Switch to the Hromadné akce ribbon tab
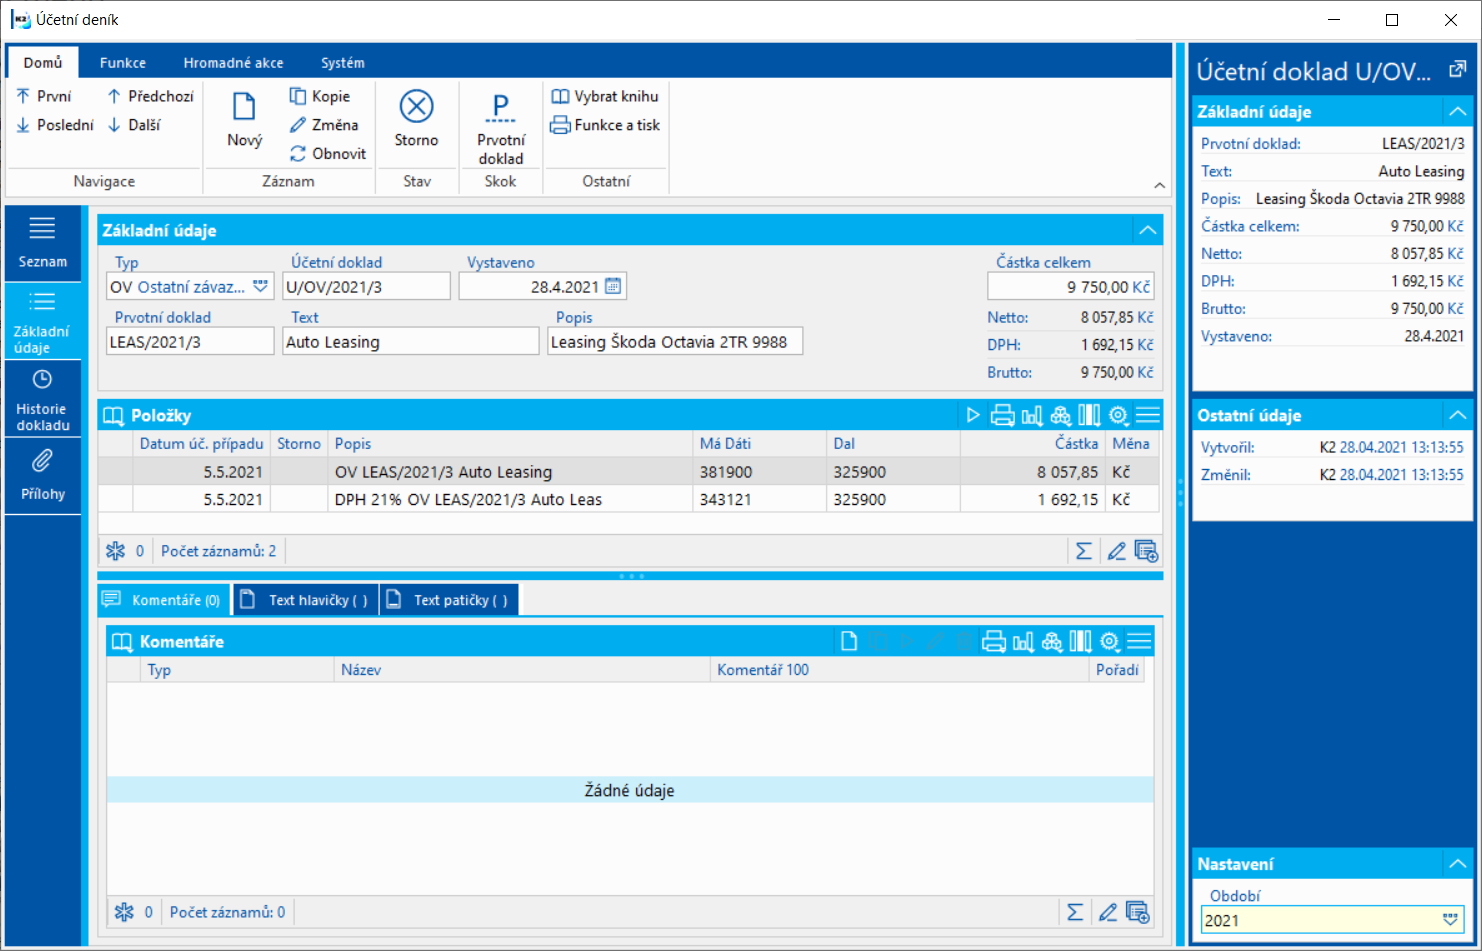This screenshot has width=1482, height=951. (x=233, y=63)
